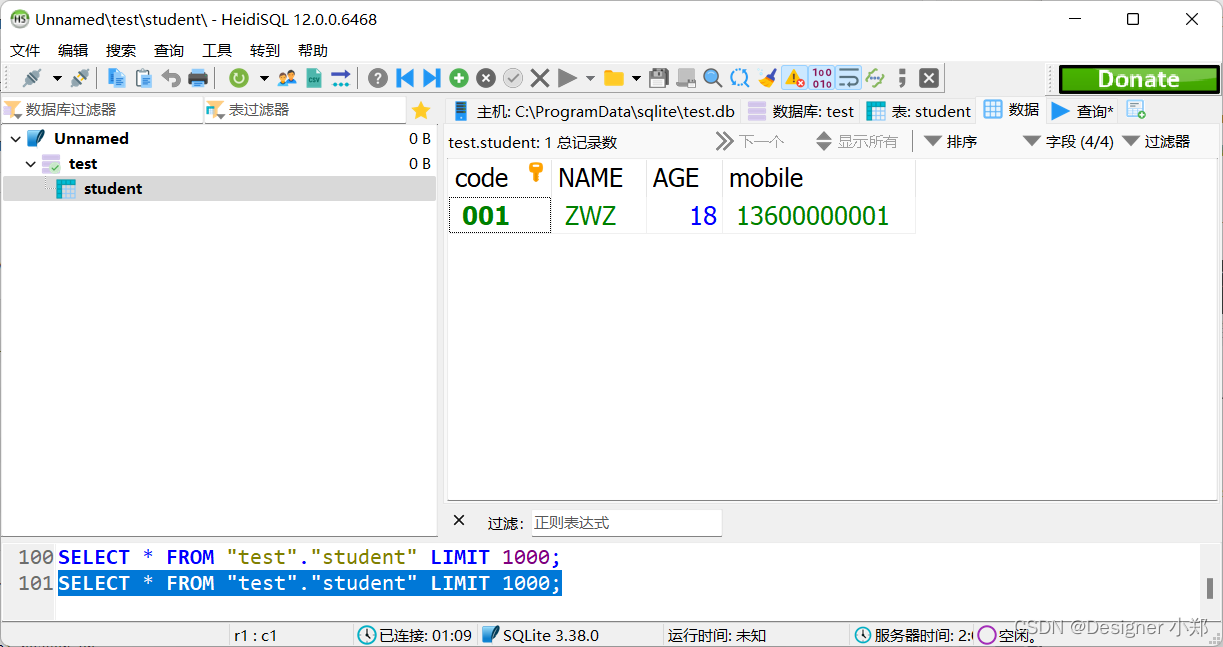The height and width of the screenshot is (647, 1223).
Task: Switch to the 数据库: test tab
Action: 802,111
